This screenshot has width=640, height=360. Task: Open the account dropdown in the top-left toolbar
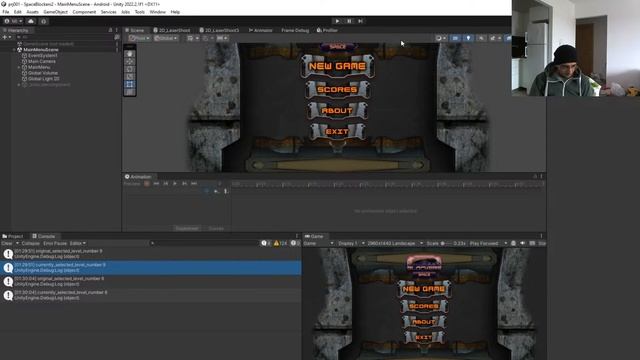click(13, 21)
